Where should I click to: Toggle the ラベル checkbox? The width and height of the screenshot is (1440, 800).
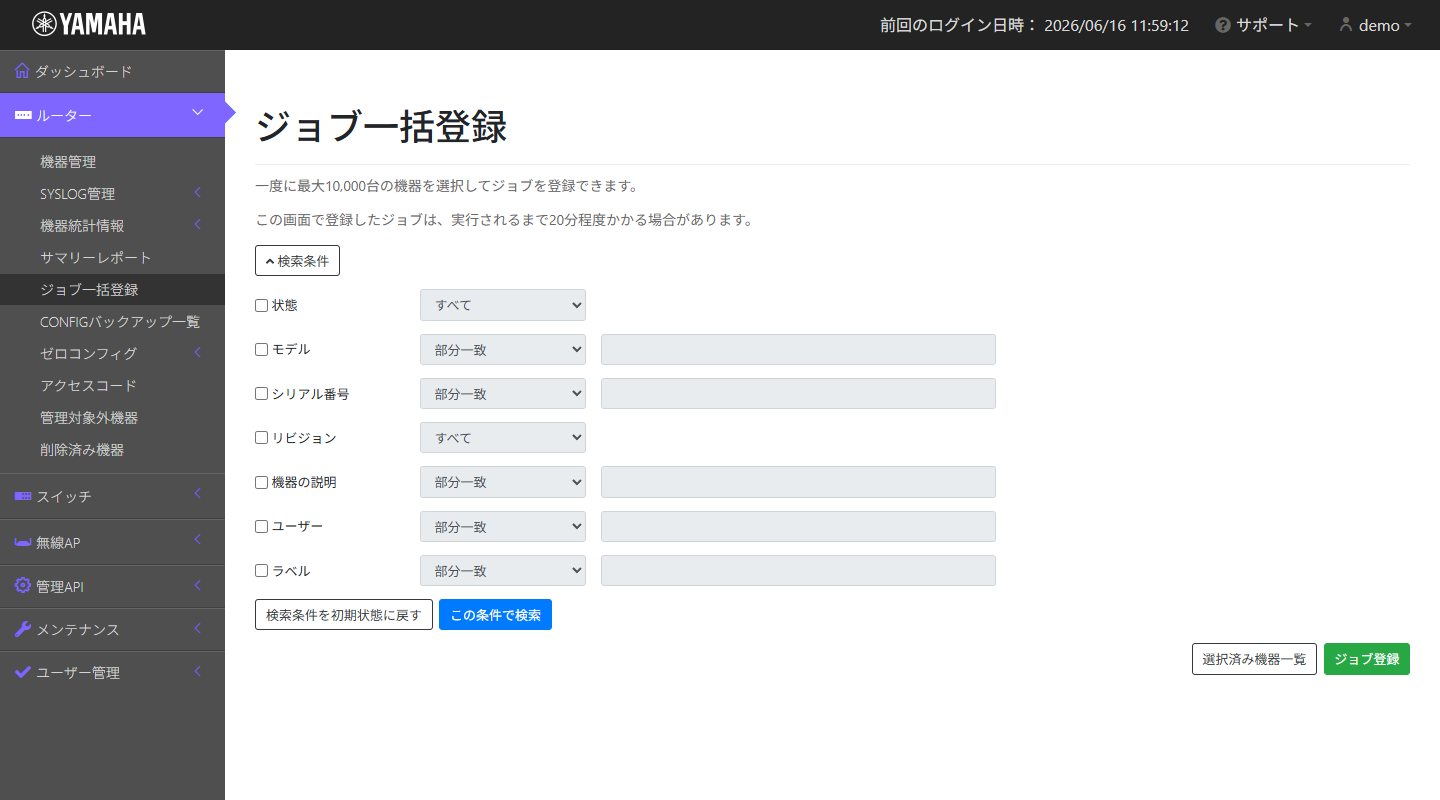tap(262, 570)
